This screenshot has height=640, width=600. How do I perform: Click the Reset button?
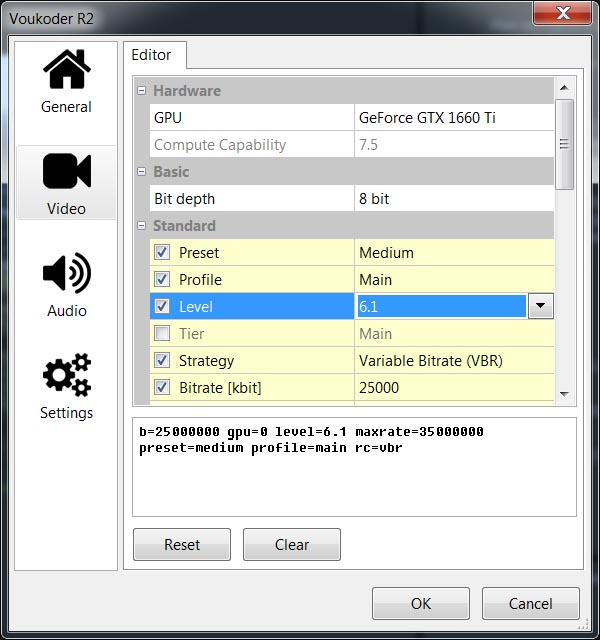coord(182,544)
